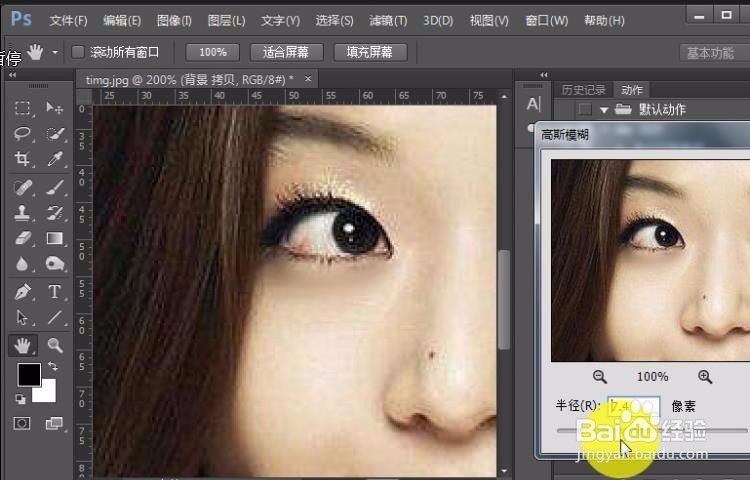Open the Image menu
Viewport: 750px width, 480px height.
174,21
